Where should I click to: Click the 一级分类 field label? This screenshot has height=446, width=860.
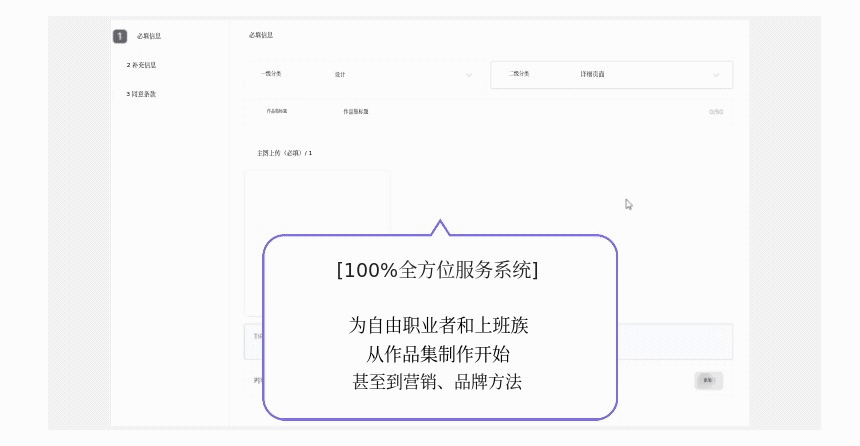(271, 74)
